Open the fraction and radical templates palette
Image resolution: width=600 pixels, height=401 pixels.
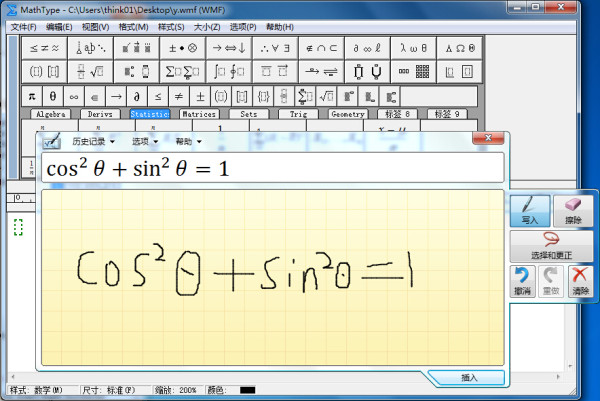pyautogui.click(x=90, y=72)
